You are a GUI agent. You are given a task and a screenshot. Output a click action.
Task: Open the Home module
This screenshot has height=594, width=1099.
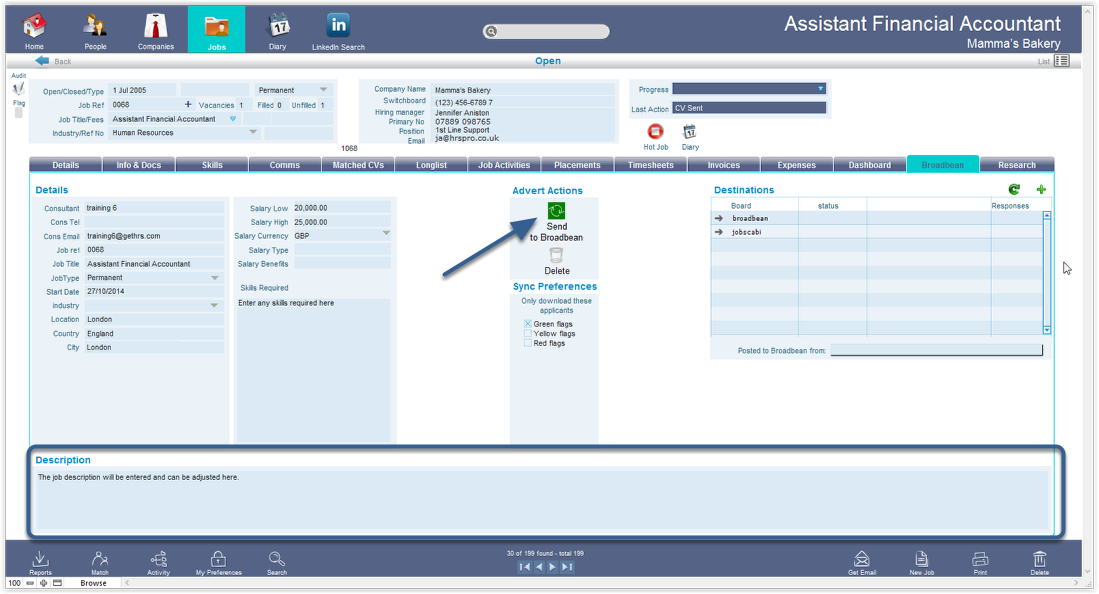34,31
